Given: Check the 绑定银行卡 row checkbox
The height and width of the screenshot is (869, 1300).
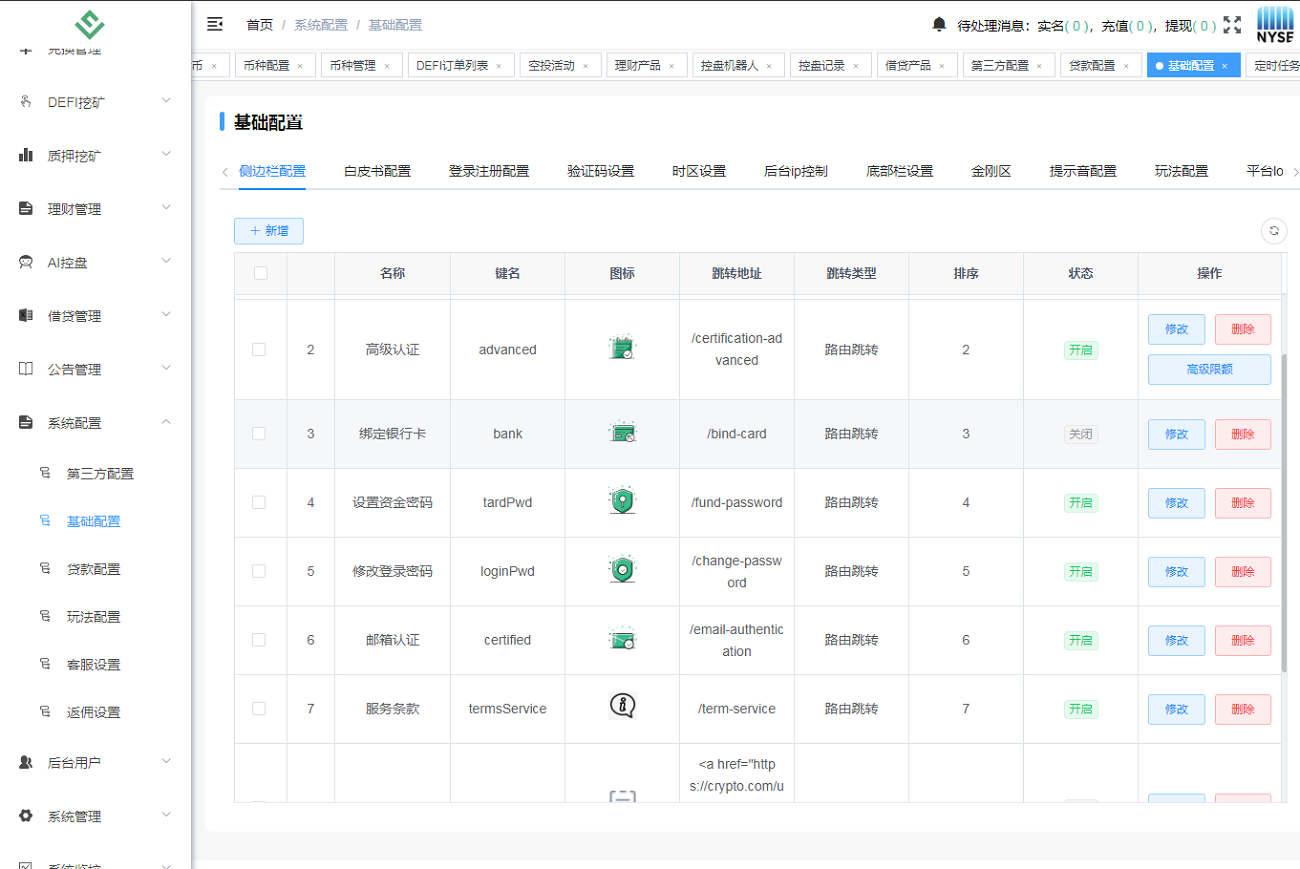Looking at the screenshot, I should tap(259, 434).
